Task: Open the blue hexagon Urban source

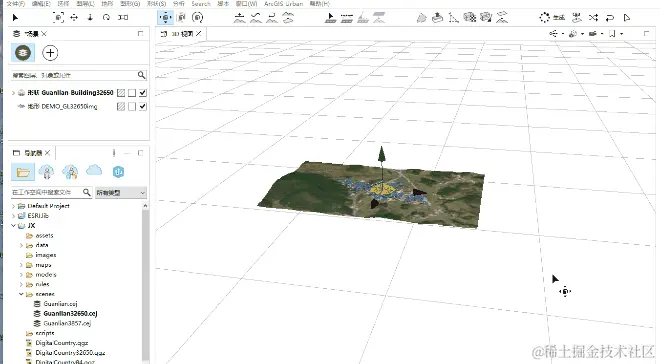Action: coord(118,172)
